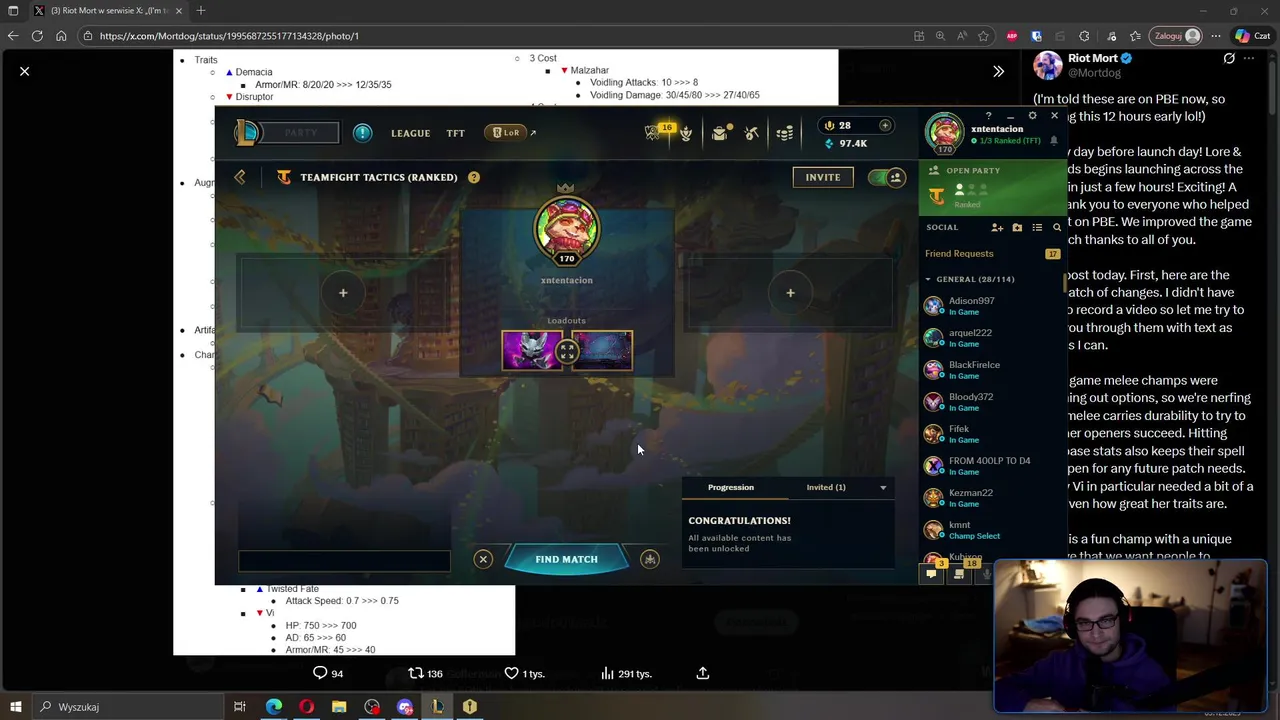The width and height of the screenshot is (1280, 720).
Task: Open the alert notification icon beside PARTY
Action: (x=362, y=132)
